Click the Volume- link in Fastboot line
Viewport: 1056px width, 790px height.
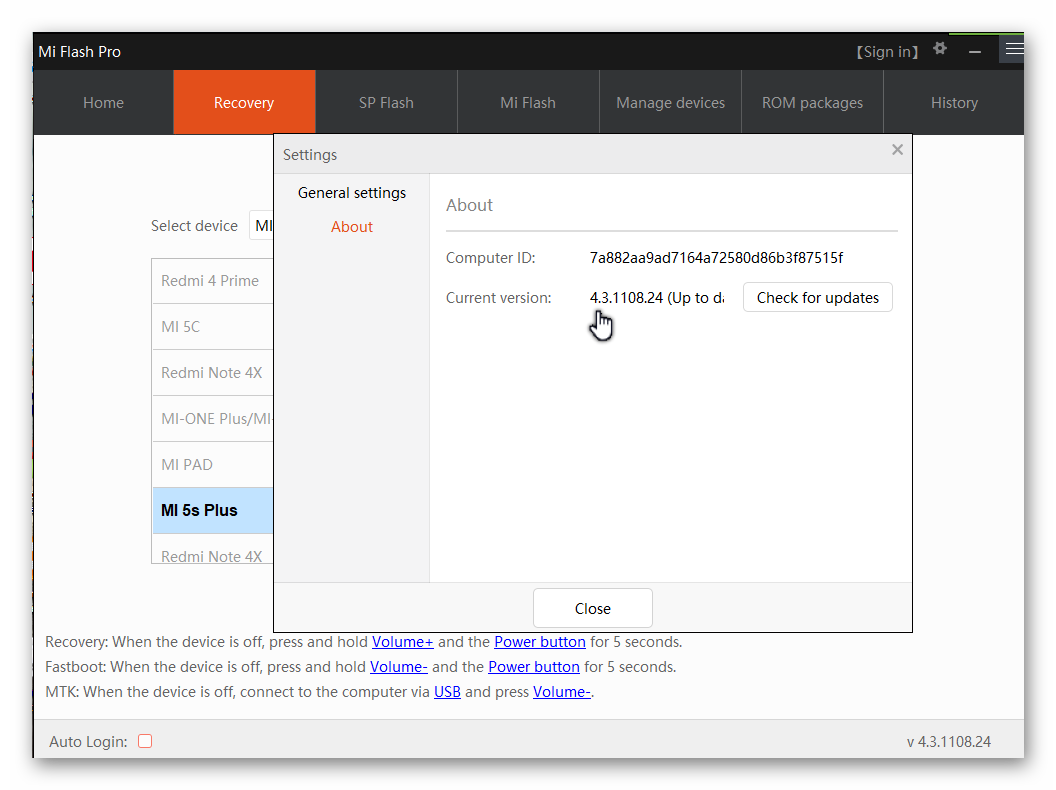point(399,667)
